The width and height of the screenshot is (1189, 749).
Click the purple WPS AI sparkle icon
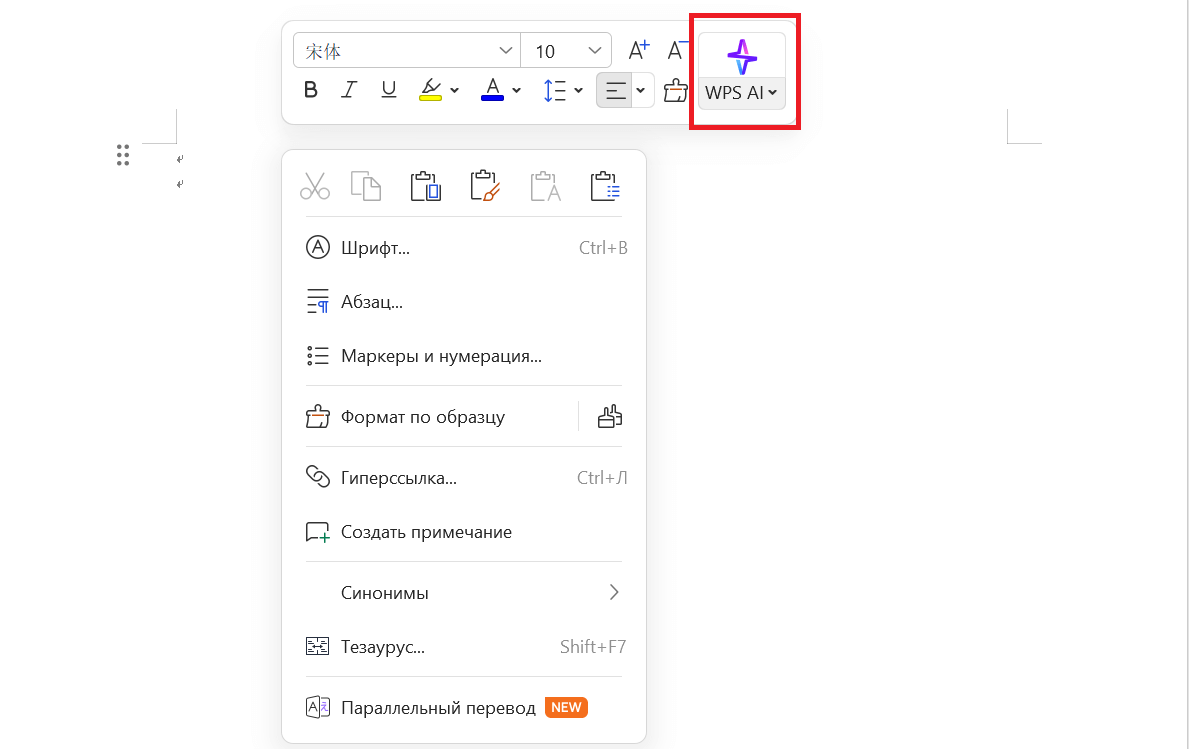[741, 57]
